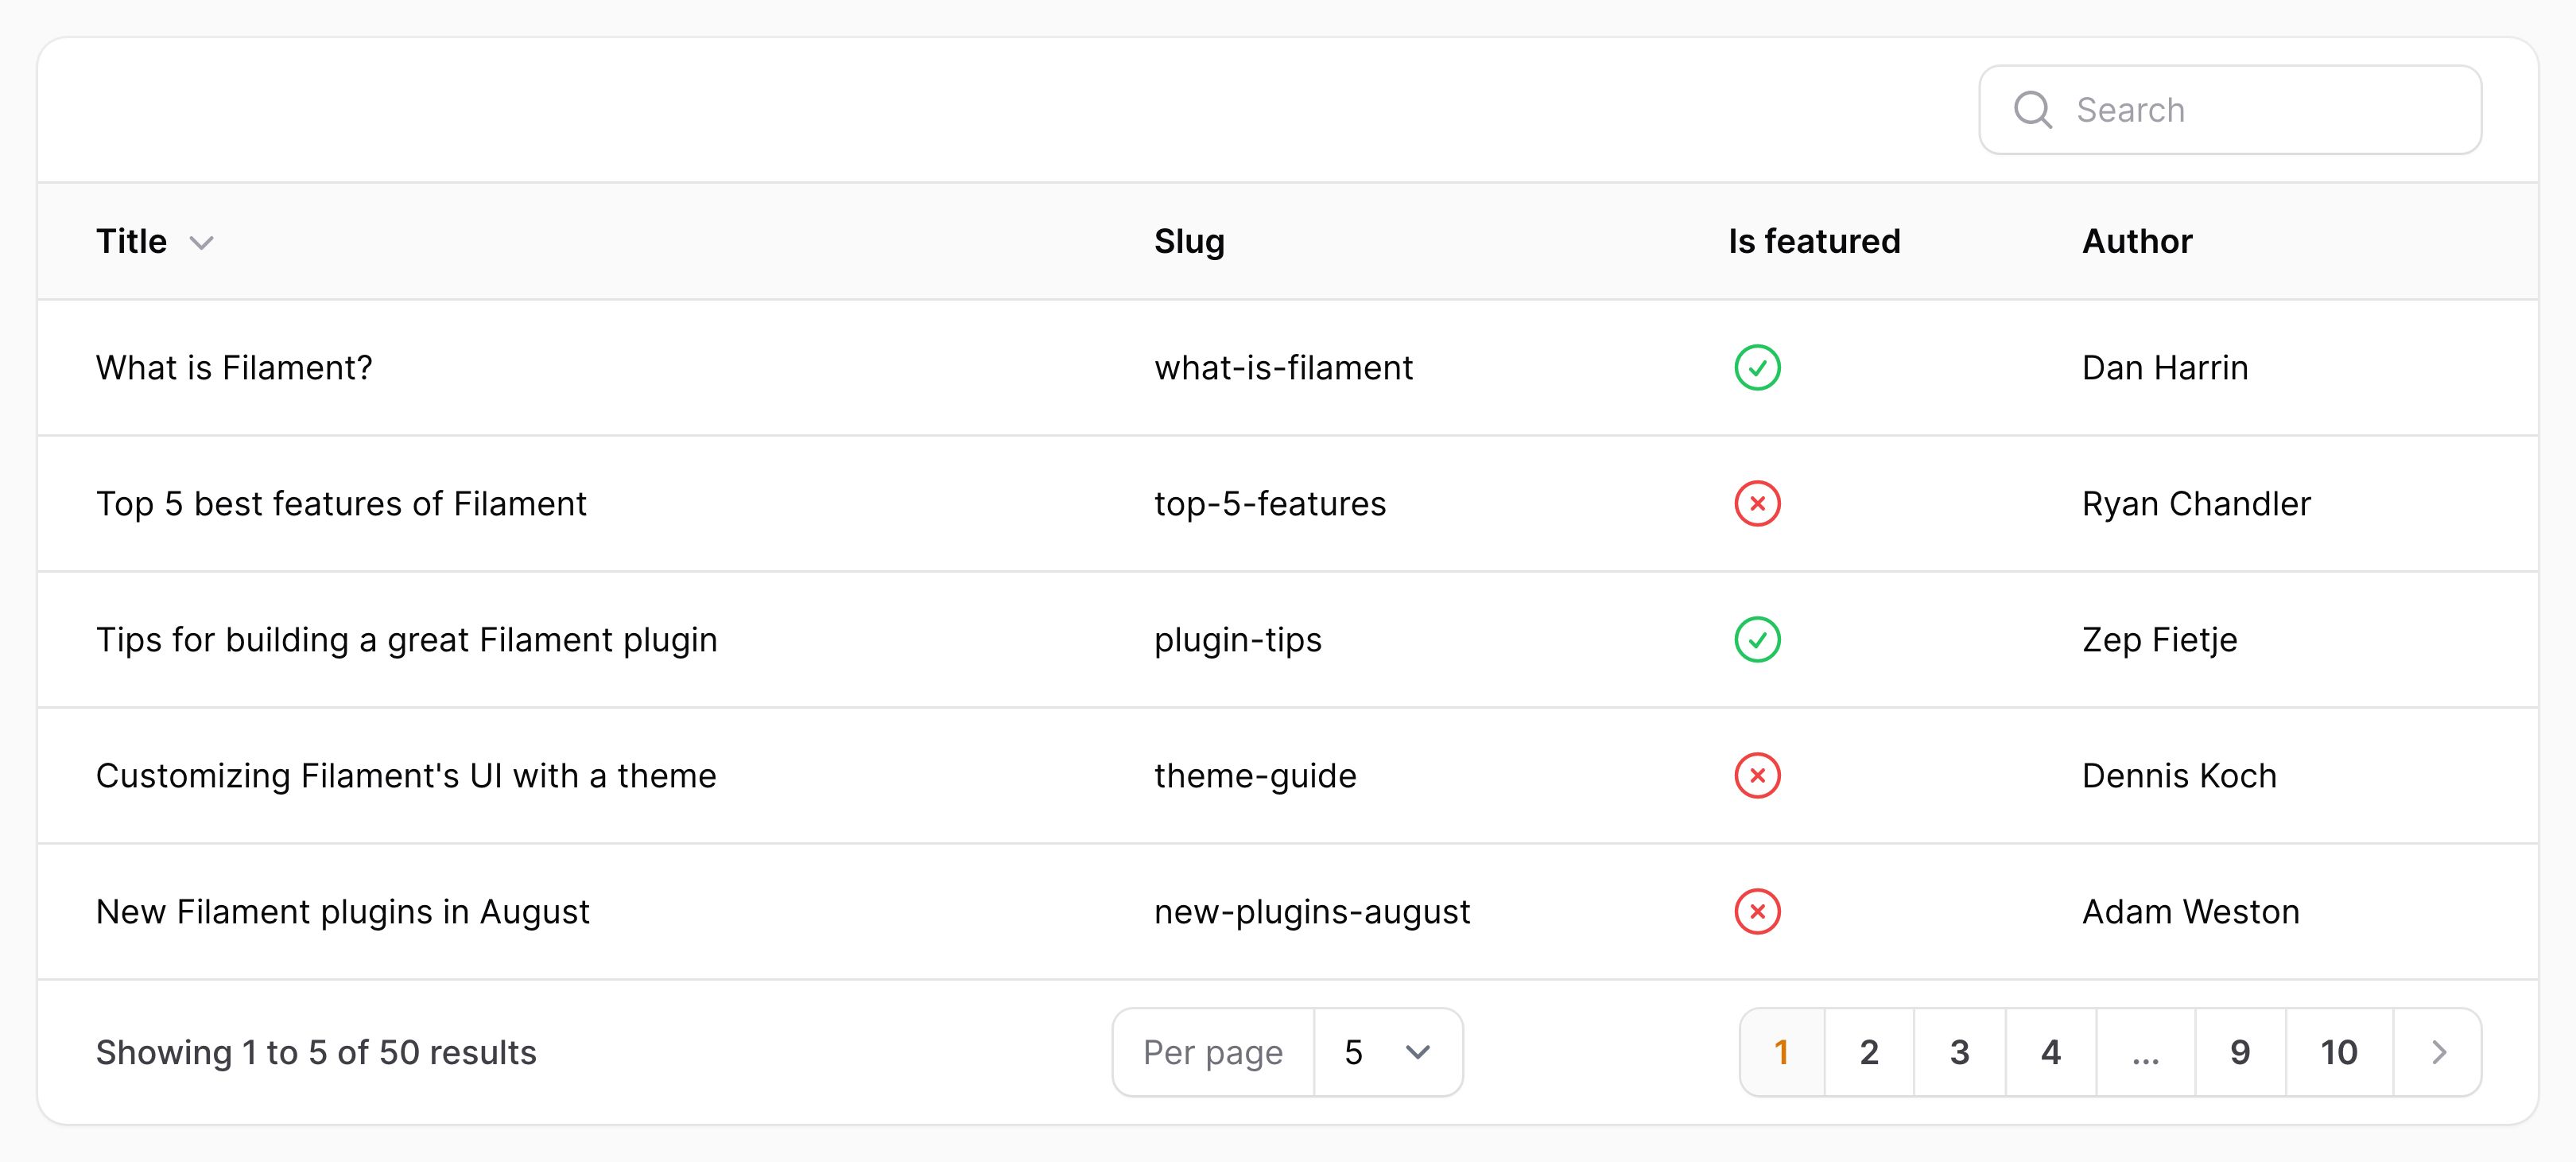Click the Slug column header
2576x1162 pixels.
[1189, 241]
